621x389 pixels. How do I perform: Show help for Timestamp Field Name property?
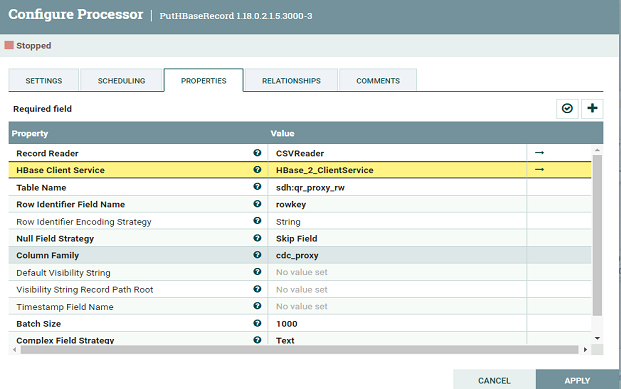coord(257,306)
